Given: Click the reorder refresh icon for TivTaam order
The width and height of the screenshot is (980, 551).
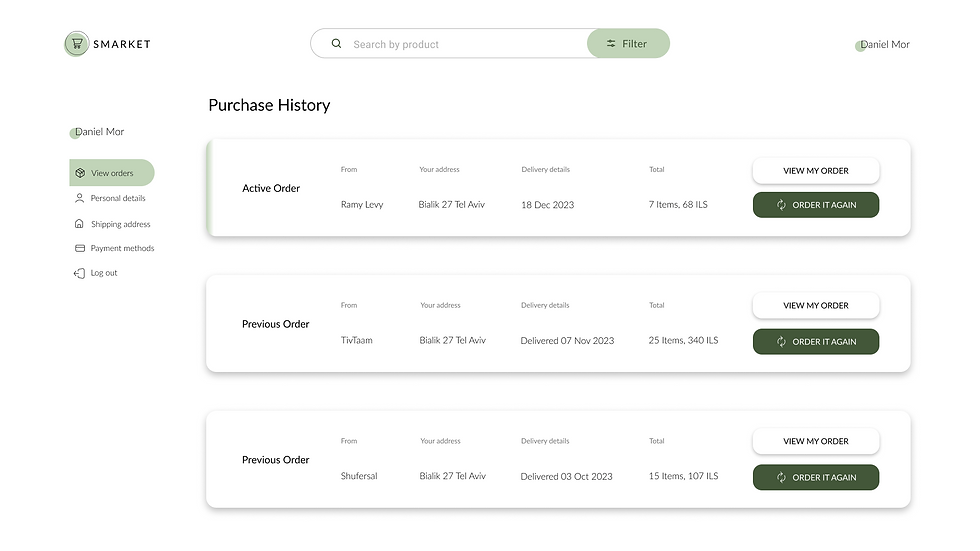Looking at the screenshot, I should click(x=781, y=342).
